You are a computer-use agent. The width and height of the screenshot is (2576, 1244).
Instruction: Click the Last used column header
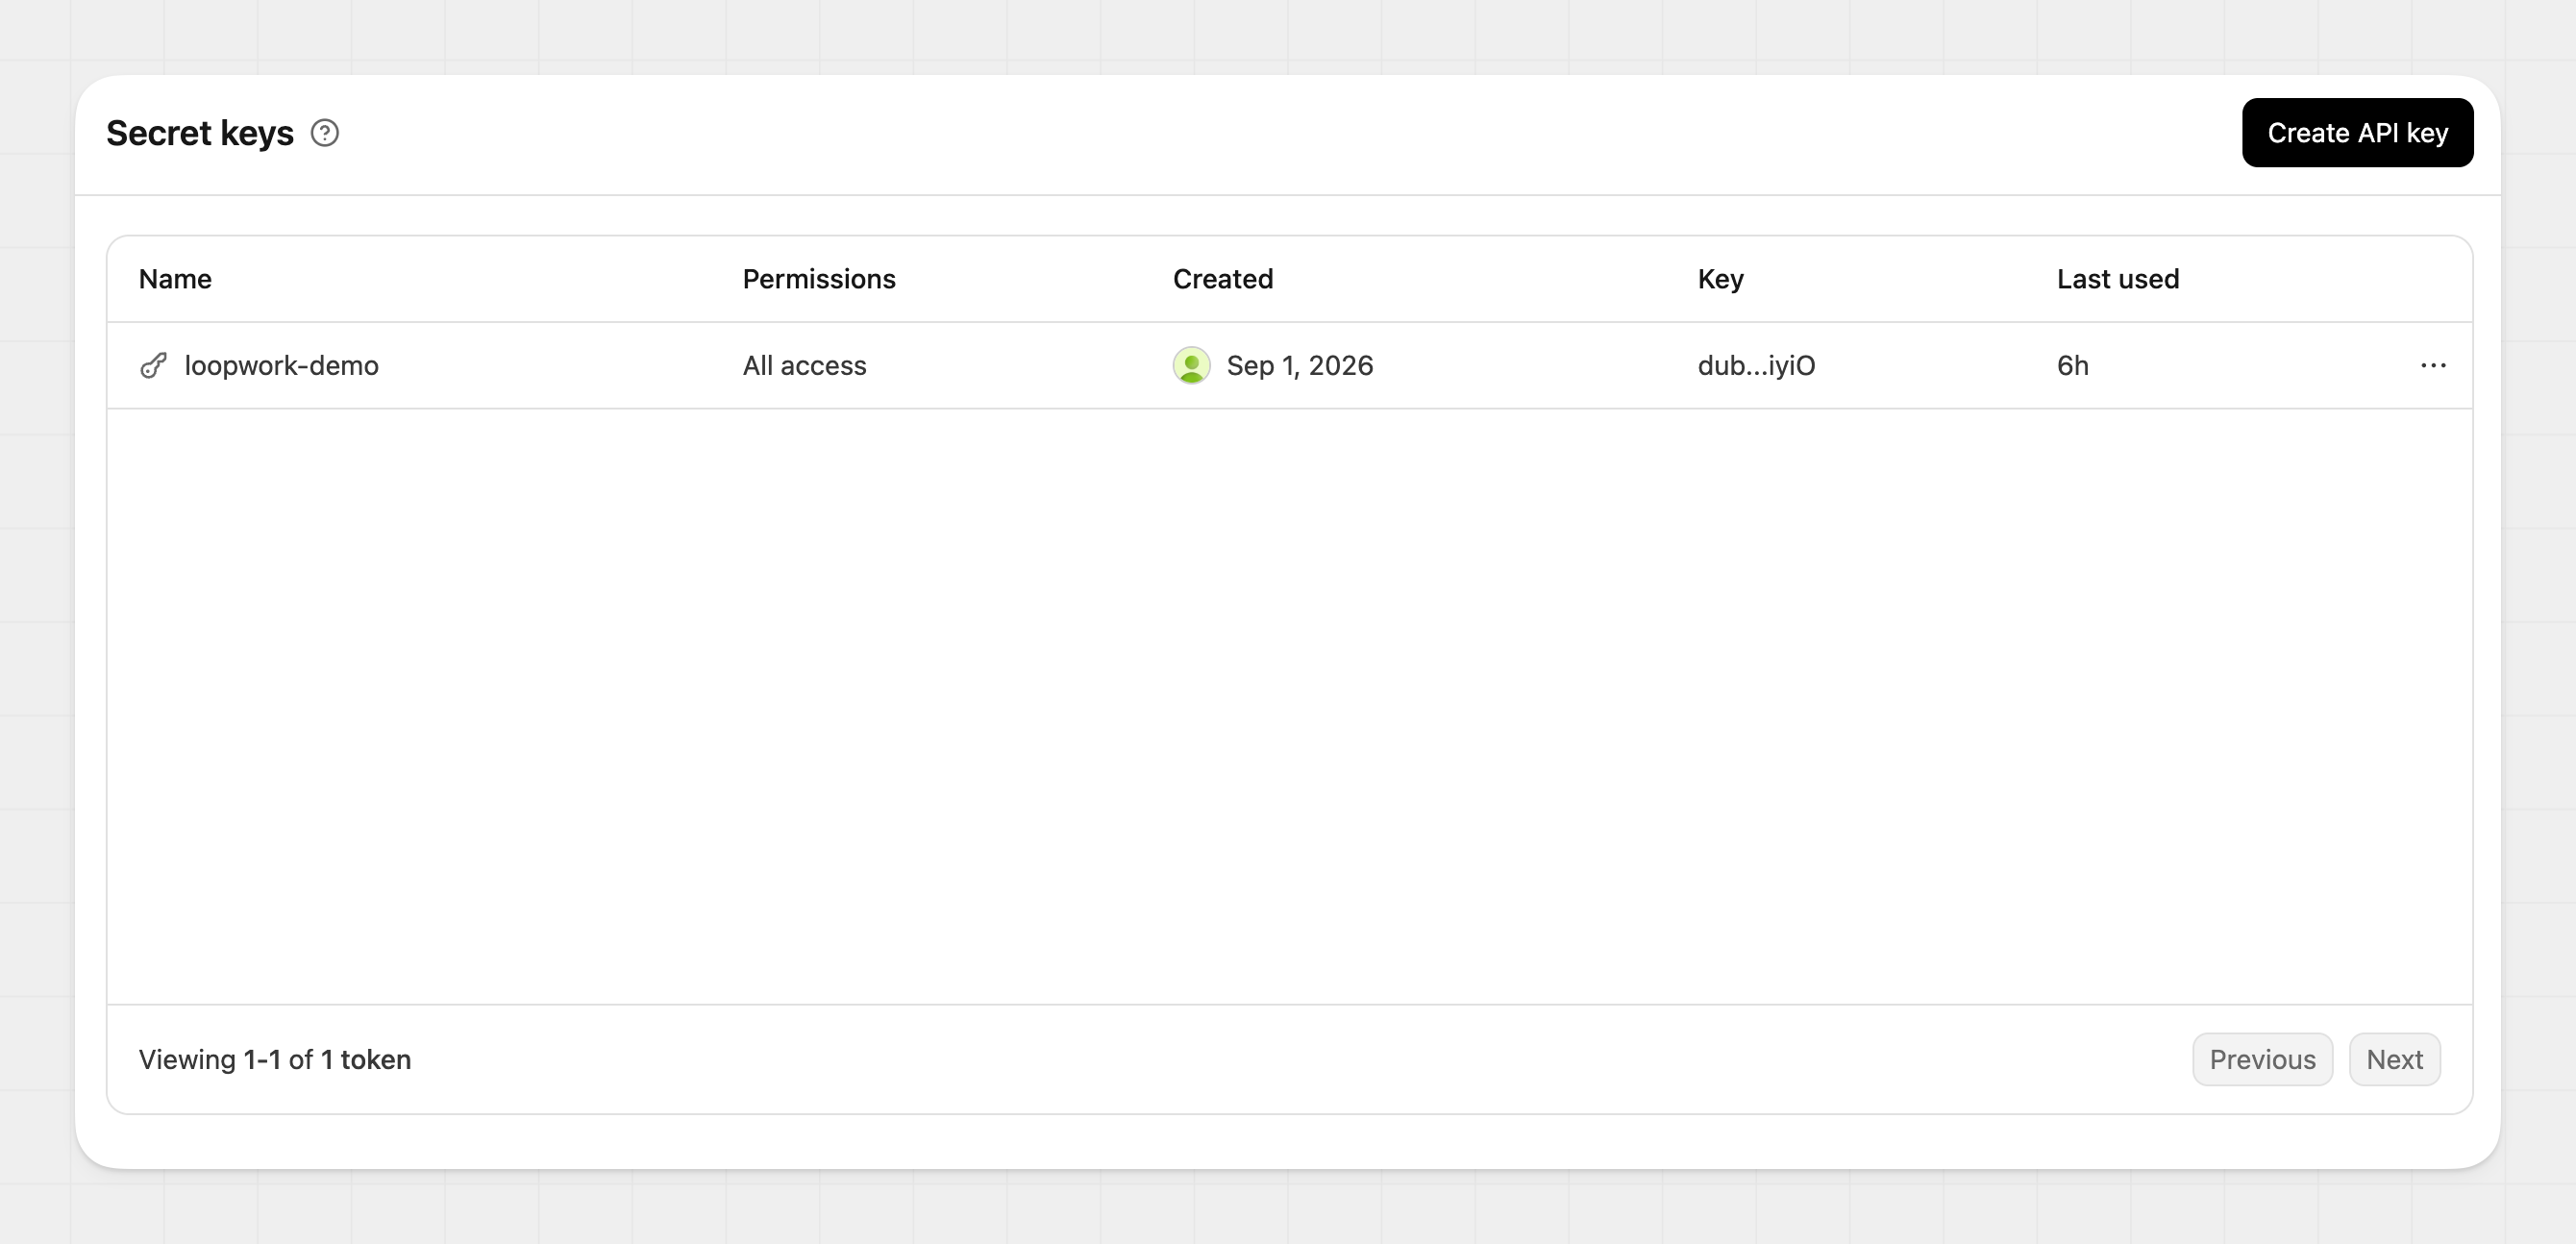point(2118,279)
